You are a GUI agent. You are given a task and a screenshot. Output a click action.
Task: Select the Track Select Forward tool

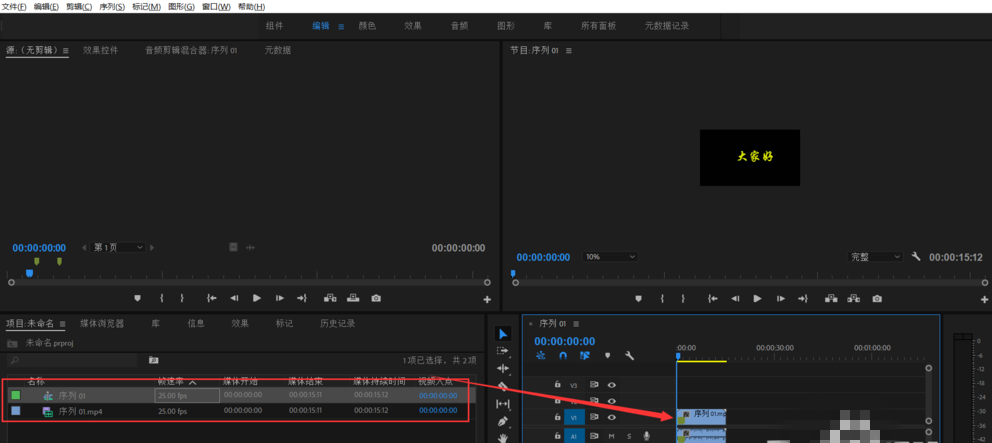pos(503,351)
